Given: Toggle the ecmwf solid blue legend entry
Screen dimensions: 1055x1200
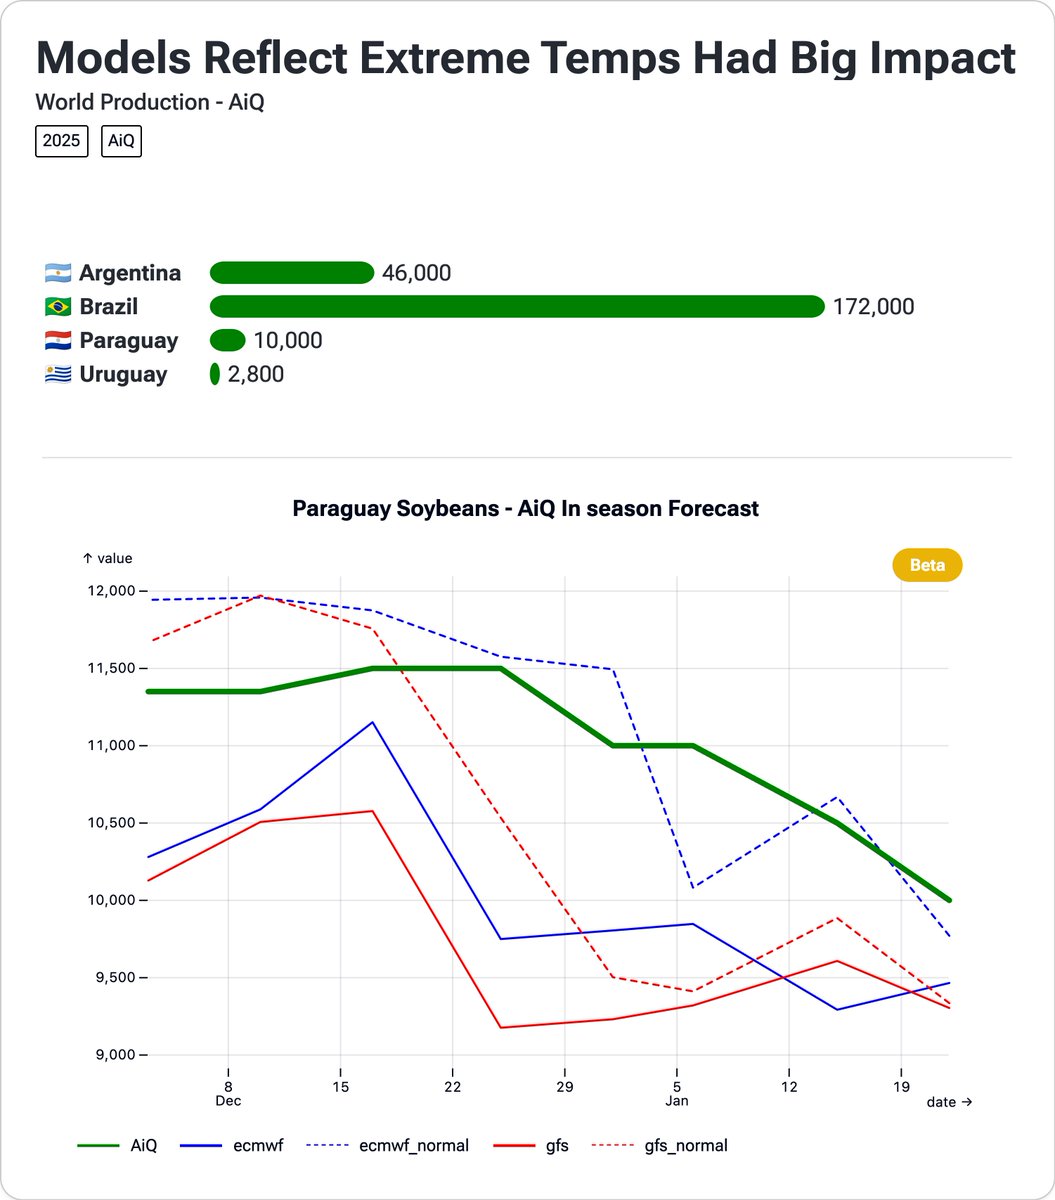Looking at the screenshot, I should pyautogui.click(x=231, y=1146).
